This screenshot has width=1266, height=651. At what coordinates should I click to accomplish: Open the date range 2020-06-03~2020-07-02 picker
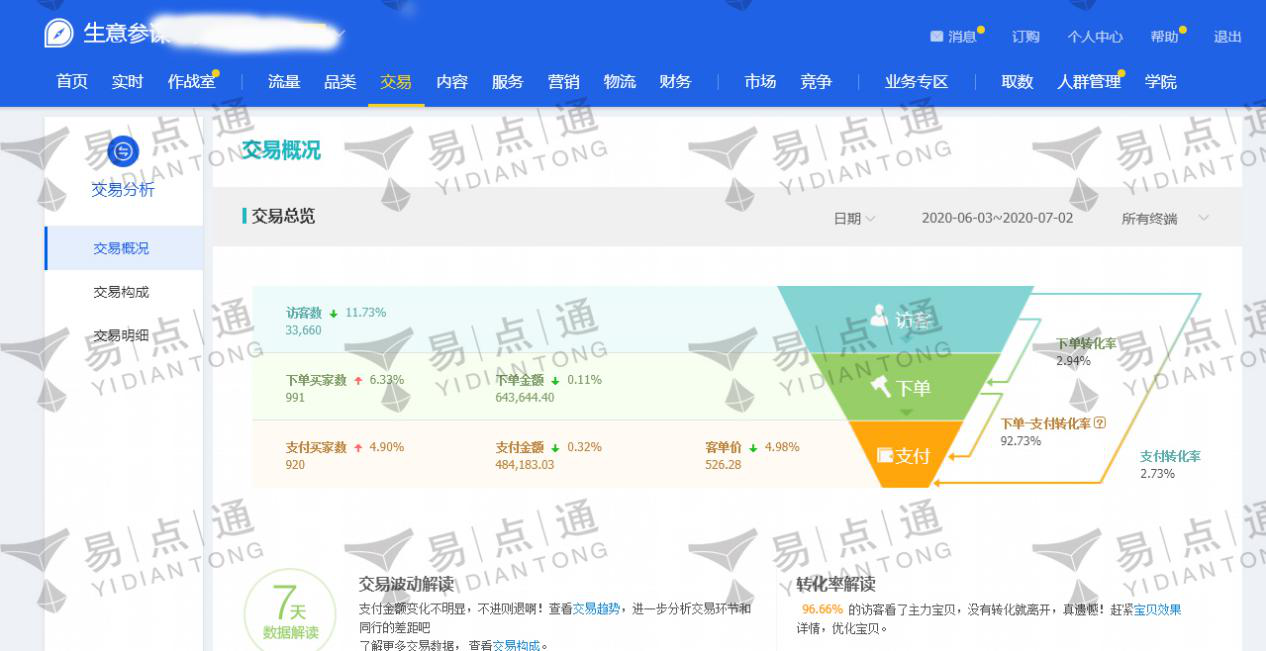pos(997,218)
